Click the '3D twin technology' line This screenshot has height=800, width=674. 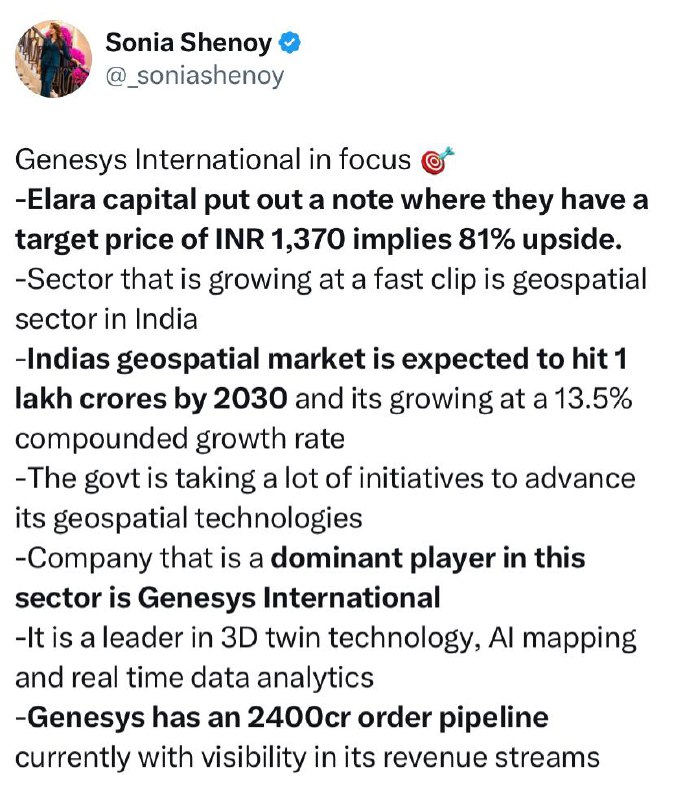point(326,638)
